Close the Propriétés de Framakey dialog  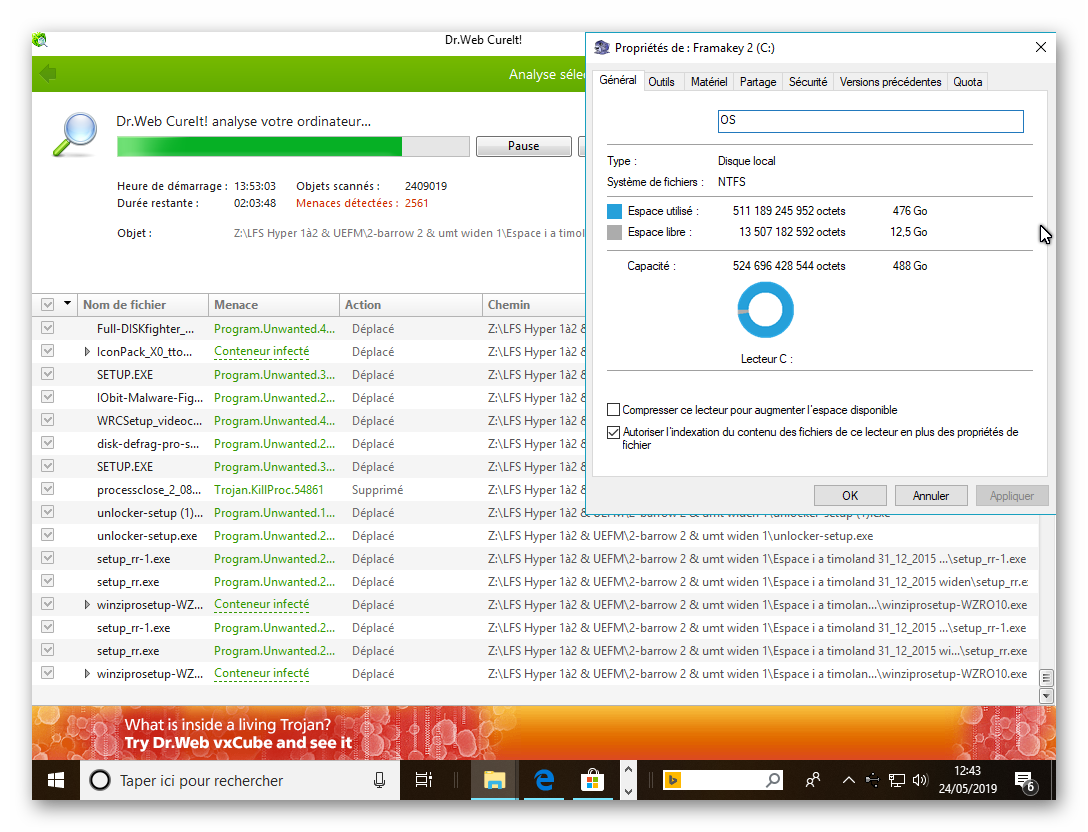click(x=1041, y=47)
